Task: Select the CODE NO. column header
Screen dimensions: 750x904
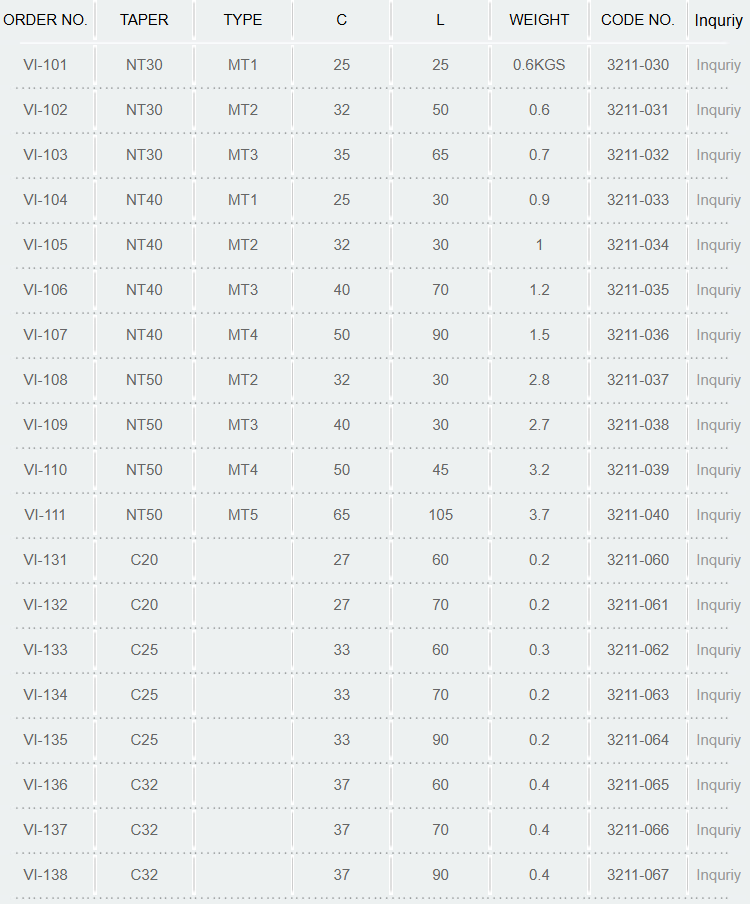Action: [x=638, y=20]
